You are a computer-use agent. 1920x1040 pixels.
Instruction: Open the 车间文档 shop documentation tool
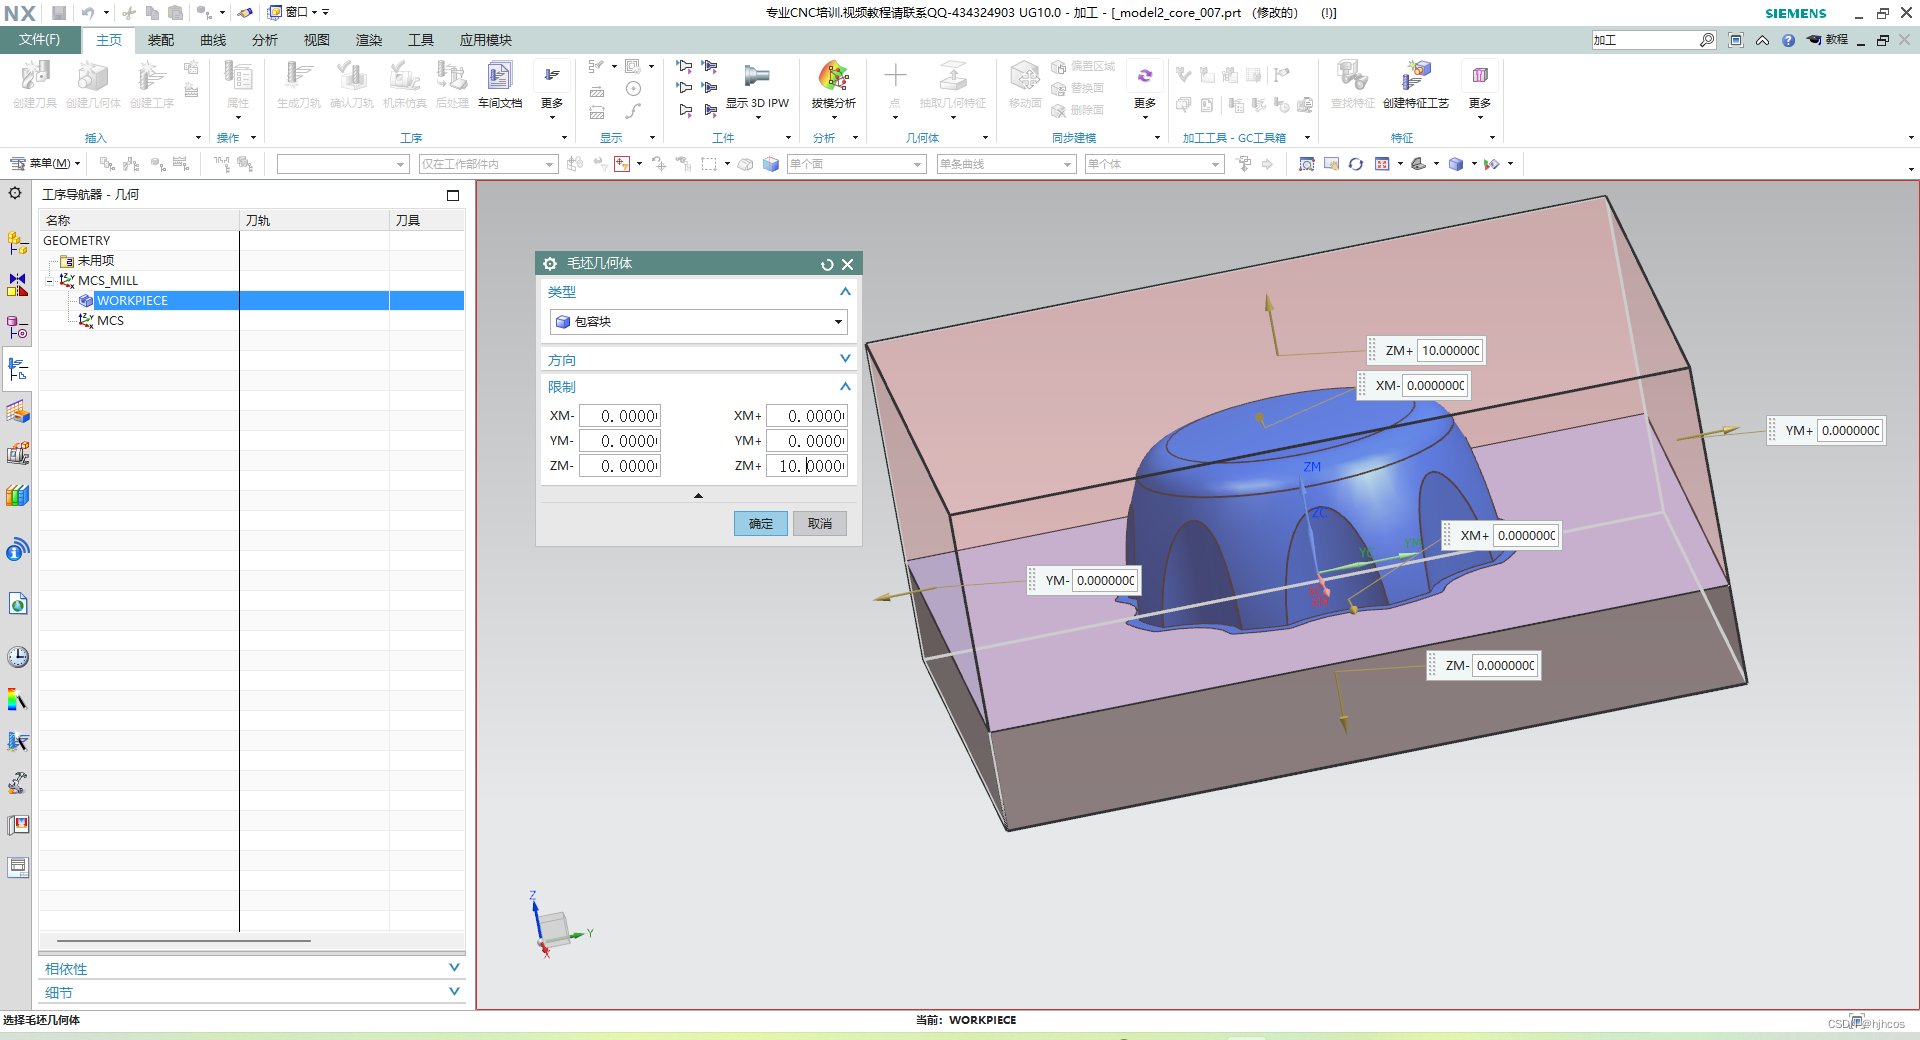500,84
